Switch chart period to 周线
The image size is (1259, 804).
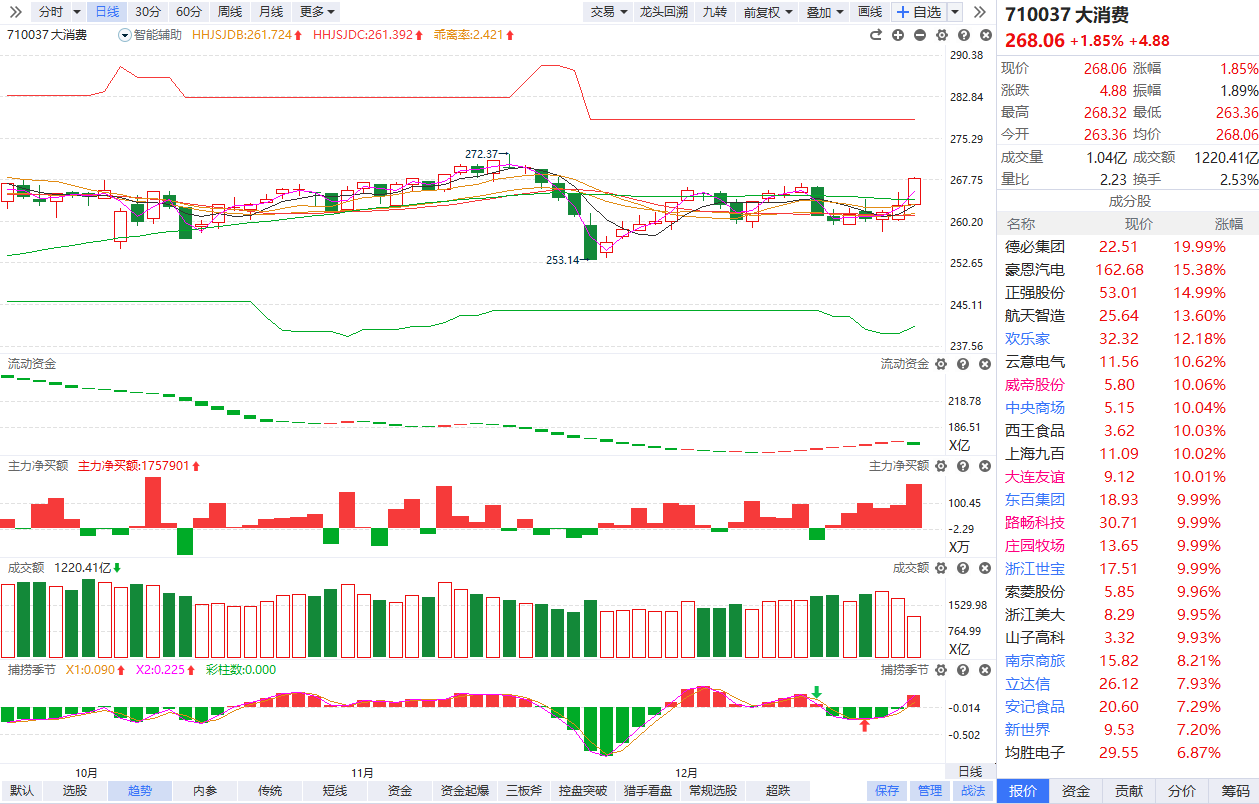(x=230, y=12)
